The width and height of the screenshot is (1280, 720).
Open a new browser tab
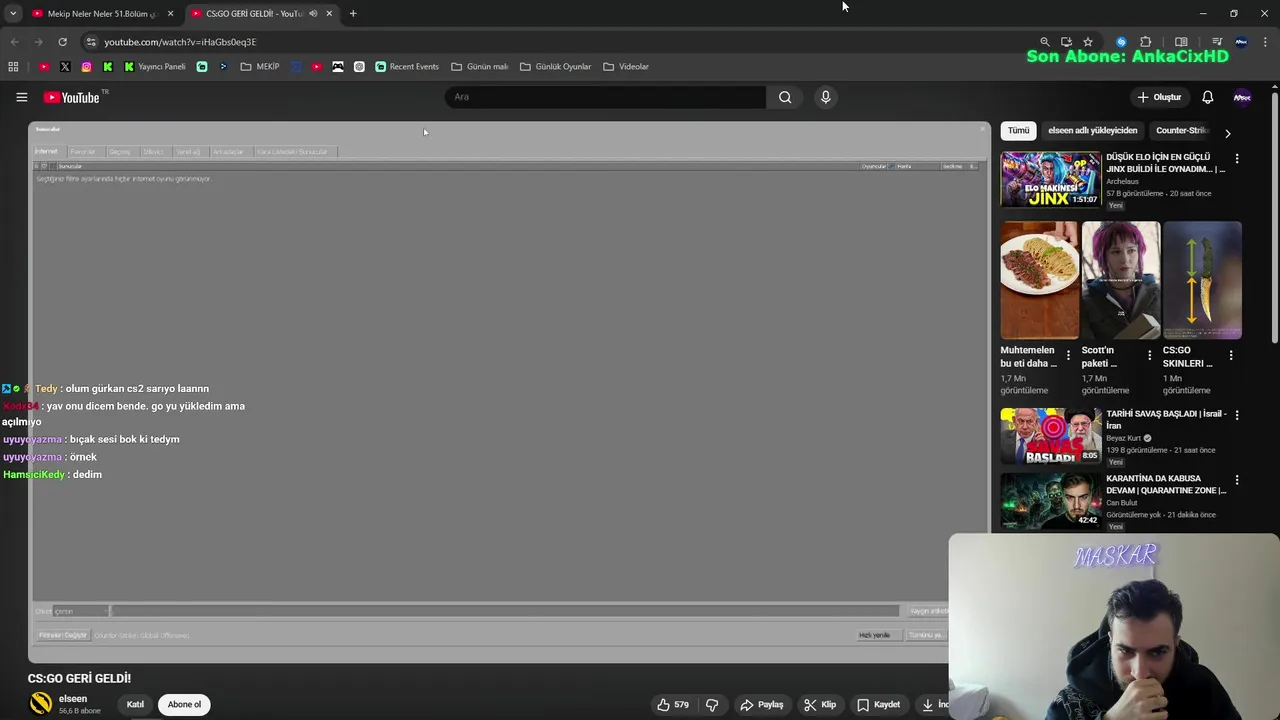[x=353, y=14]
